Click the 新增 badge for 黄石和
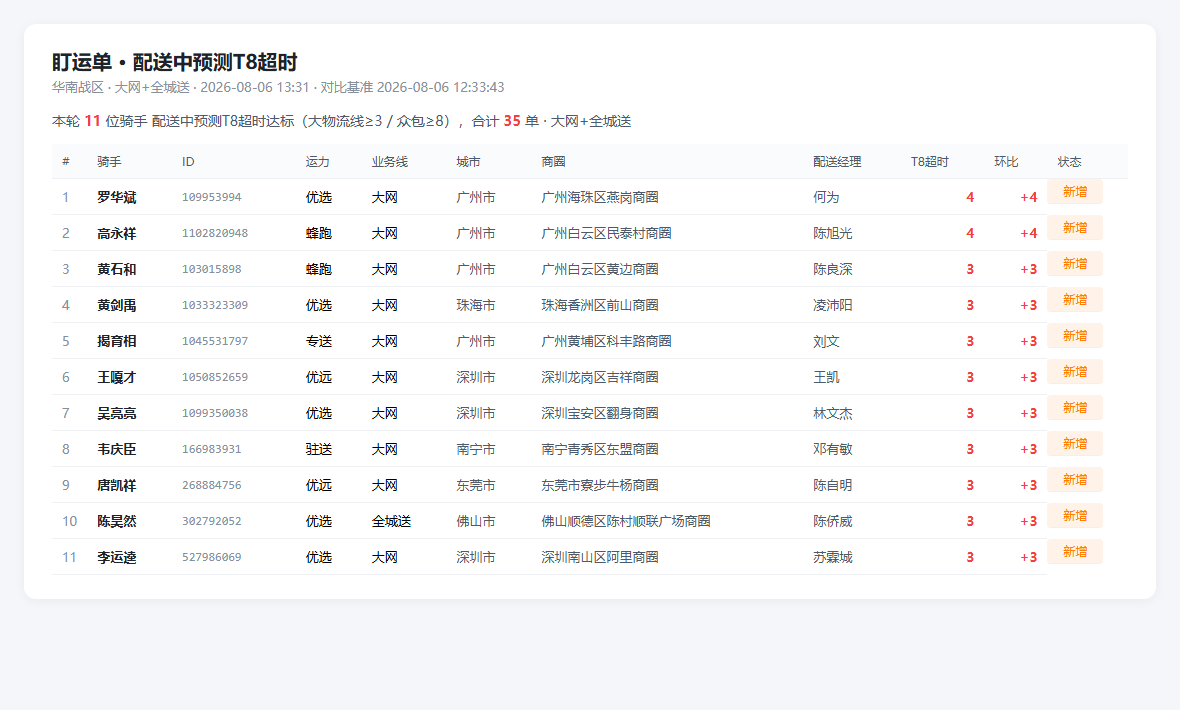This screenshot has height=710, width=1180. coord(1075,264)
